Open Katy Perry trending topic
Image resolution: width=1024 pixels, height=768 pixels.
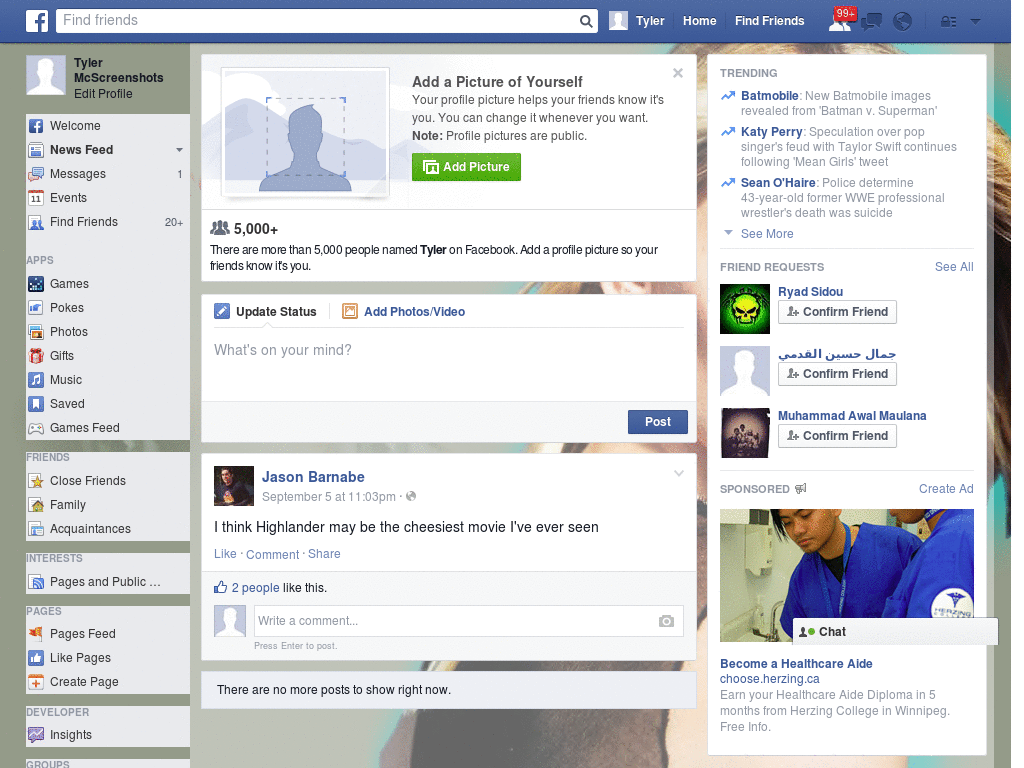(x=771, y=132)
